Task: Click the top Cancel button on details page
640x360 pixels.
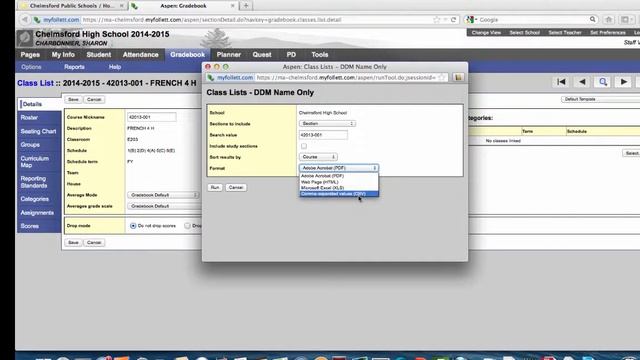Action: pos(94,100)
